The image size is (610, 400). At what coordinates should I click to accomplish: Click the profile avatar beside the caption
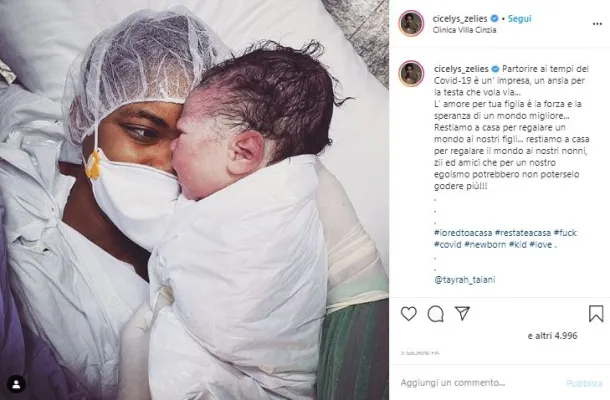click(411, 73)
